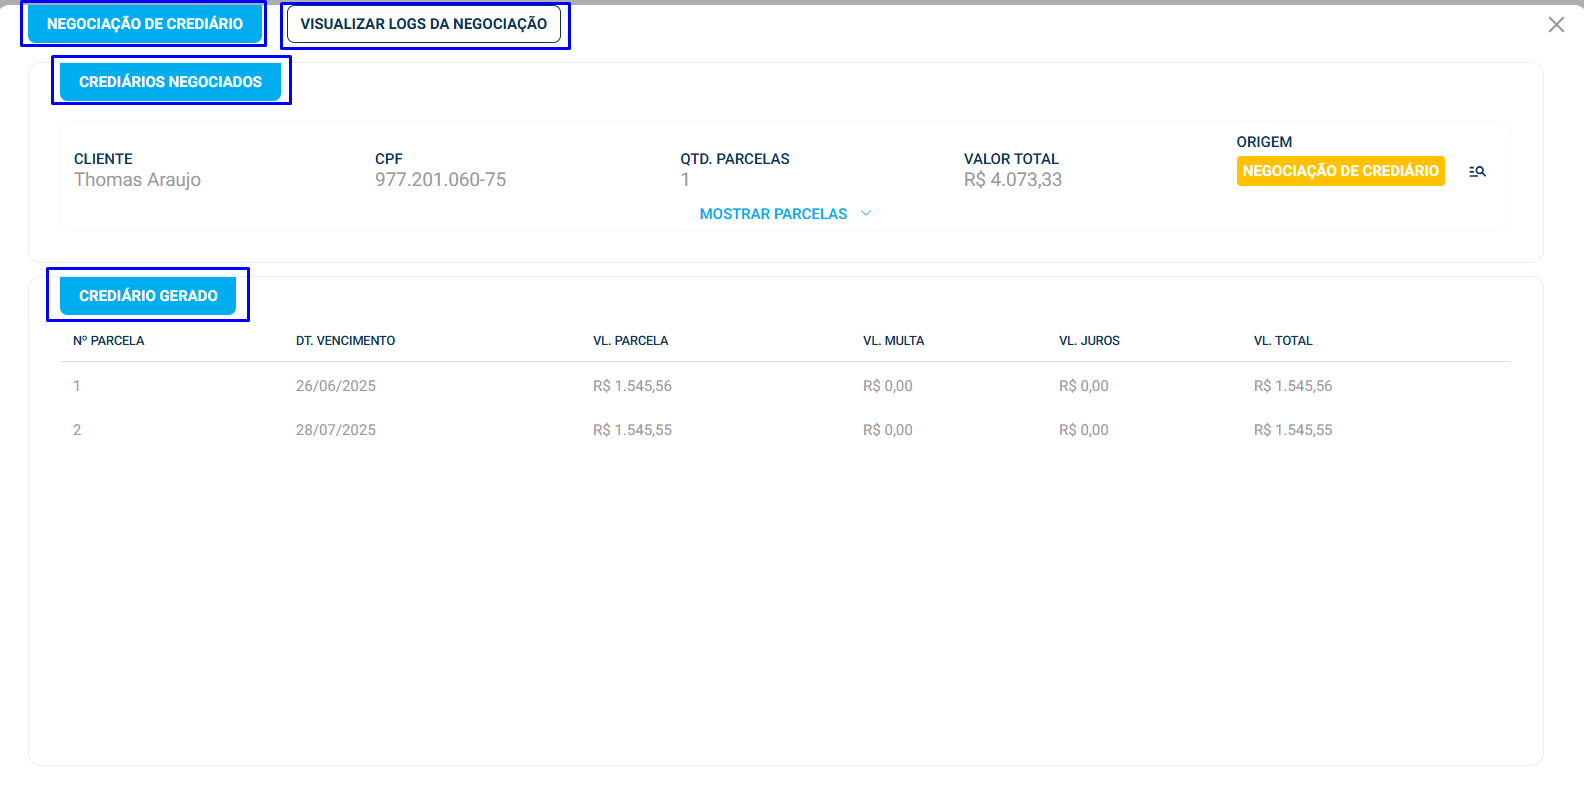
Task: Expand the chevron next to Mostrar Parcelas
Action: (x=866, y=214)
